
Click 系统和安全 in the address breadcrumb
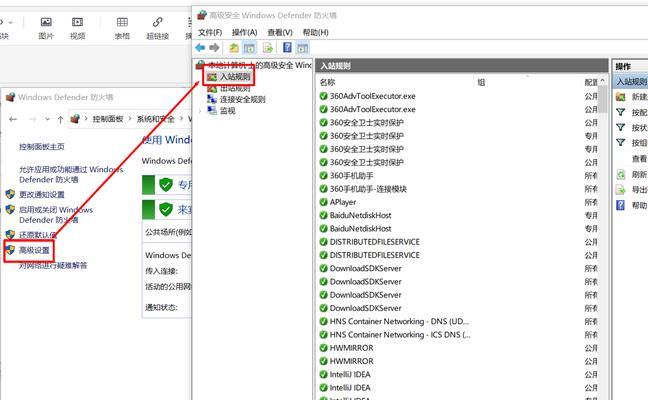coord(155,119)
